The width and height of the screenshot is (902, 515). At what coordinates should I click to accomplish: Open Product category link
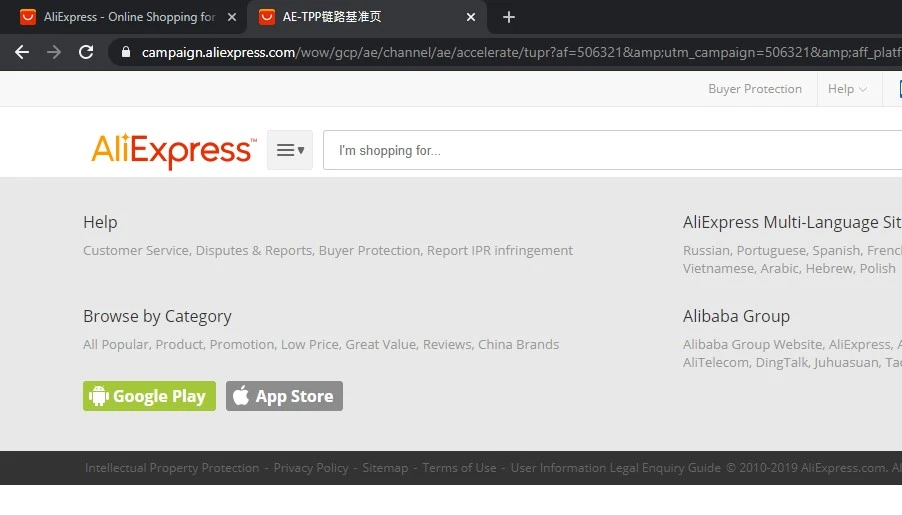(179, 344)
